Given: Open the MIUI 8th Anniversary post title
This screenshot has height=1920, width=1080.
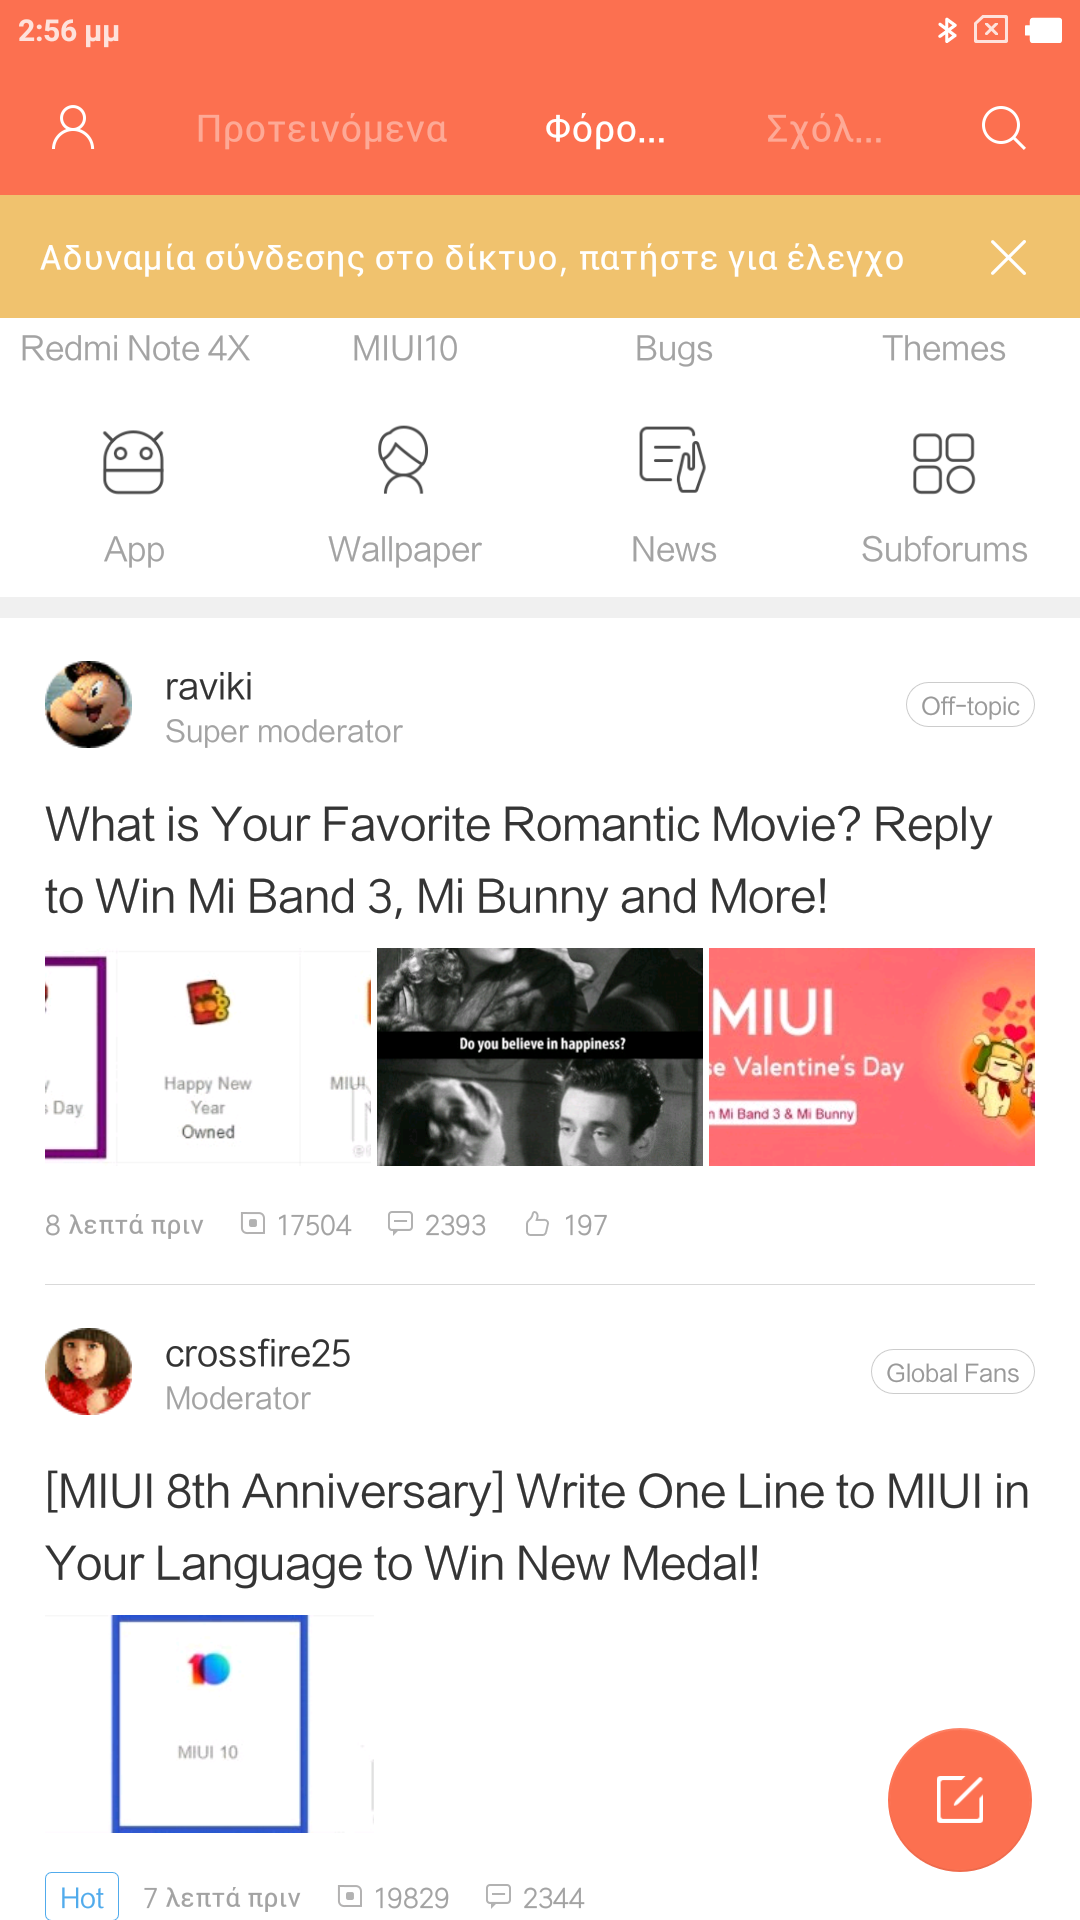Looking at the screenshot, I should (x=538, y=1527).
